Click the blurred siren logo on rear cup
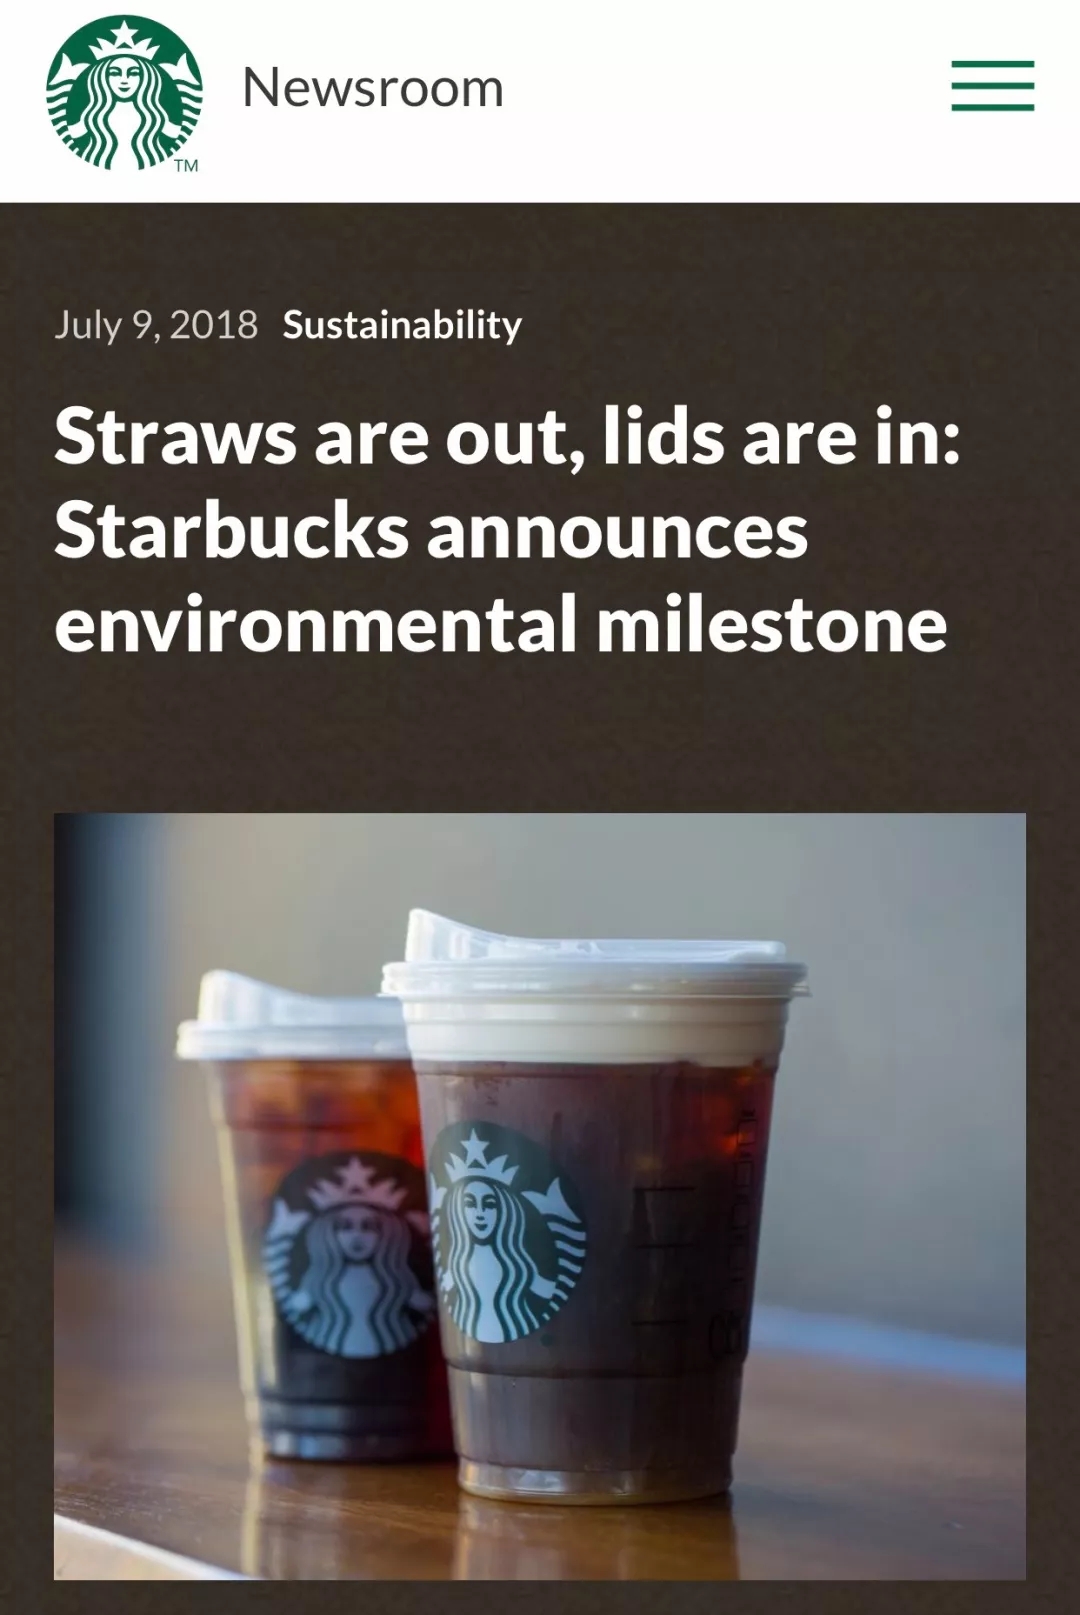1080x1615 pixels. [345, 1255]
